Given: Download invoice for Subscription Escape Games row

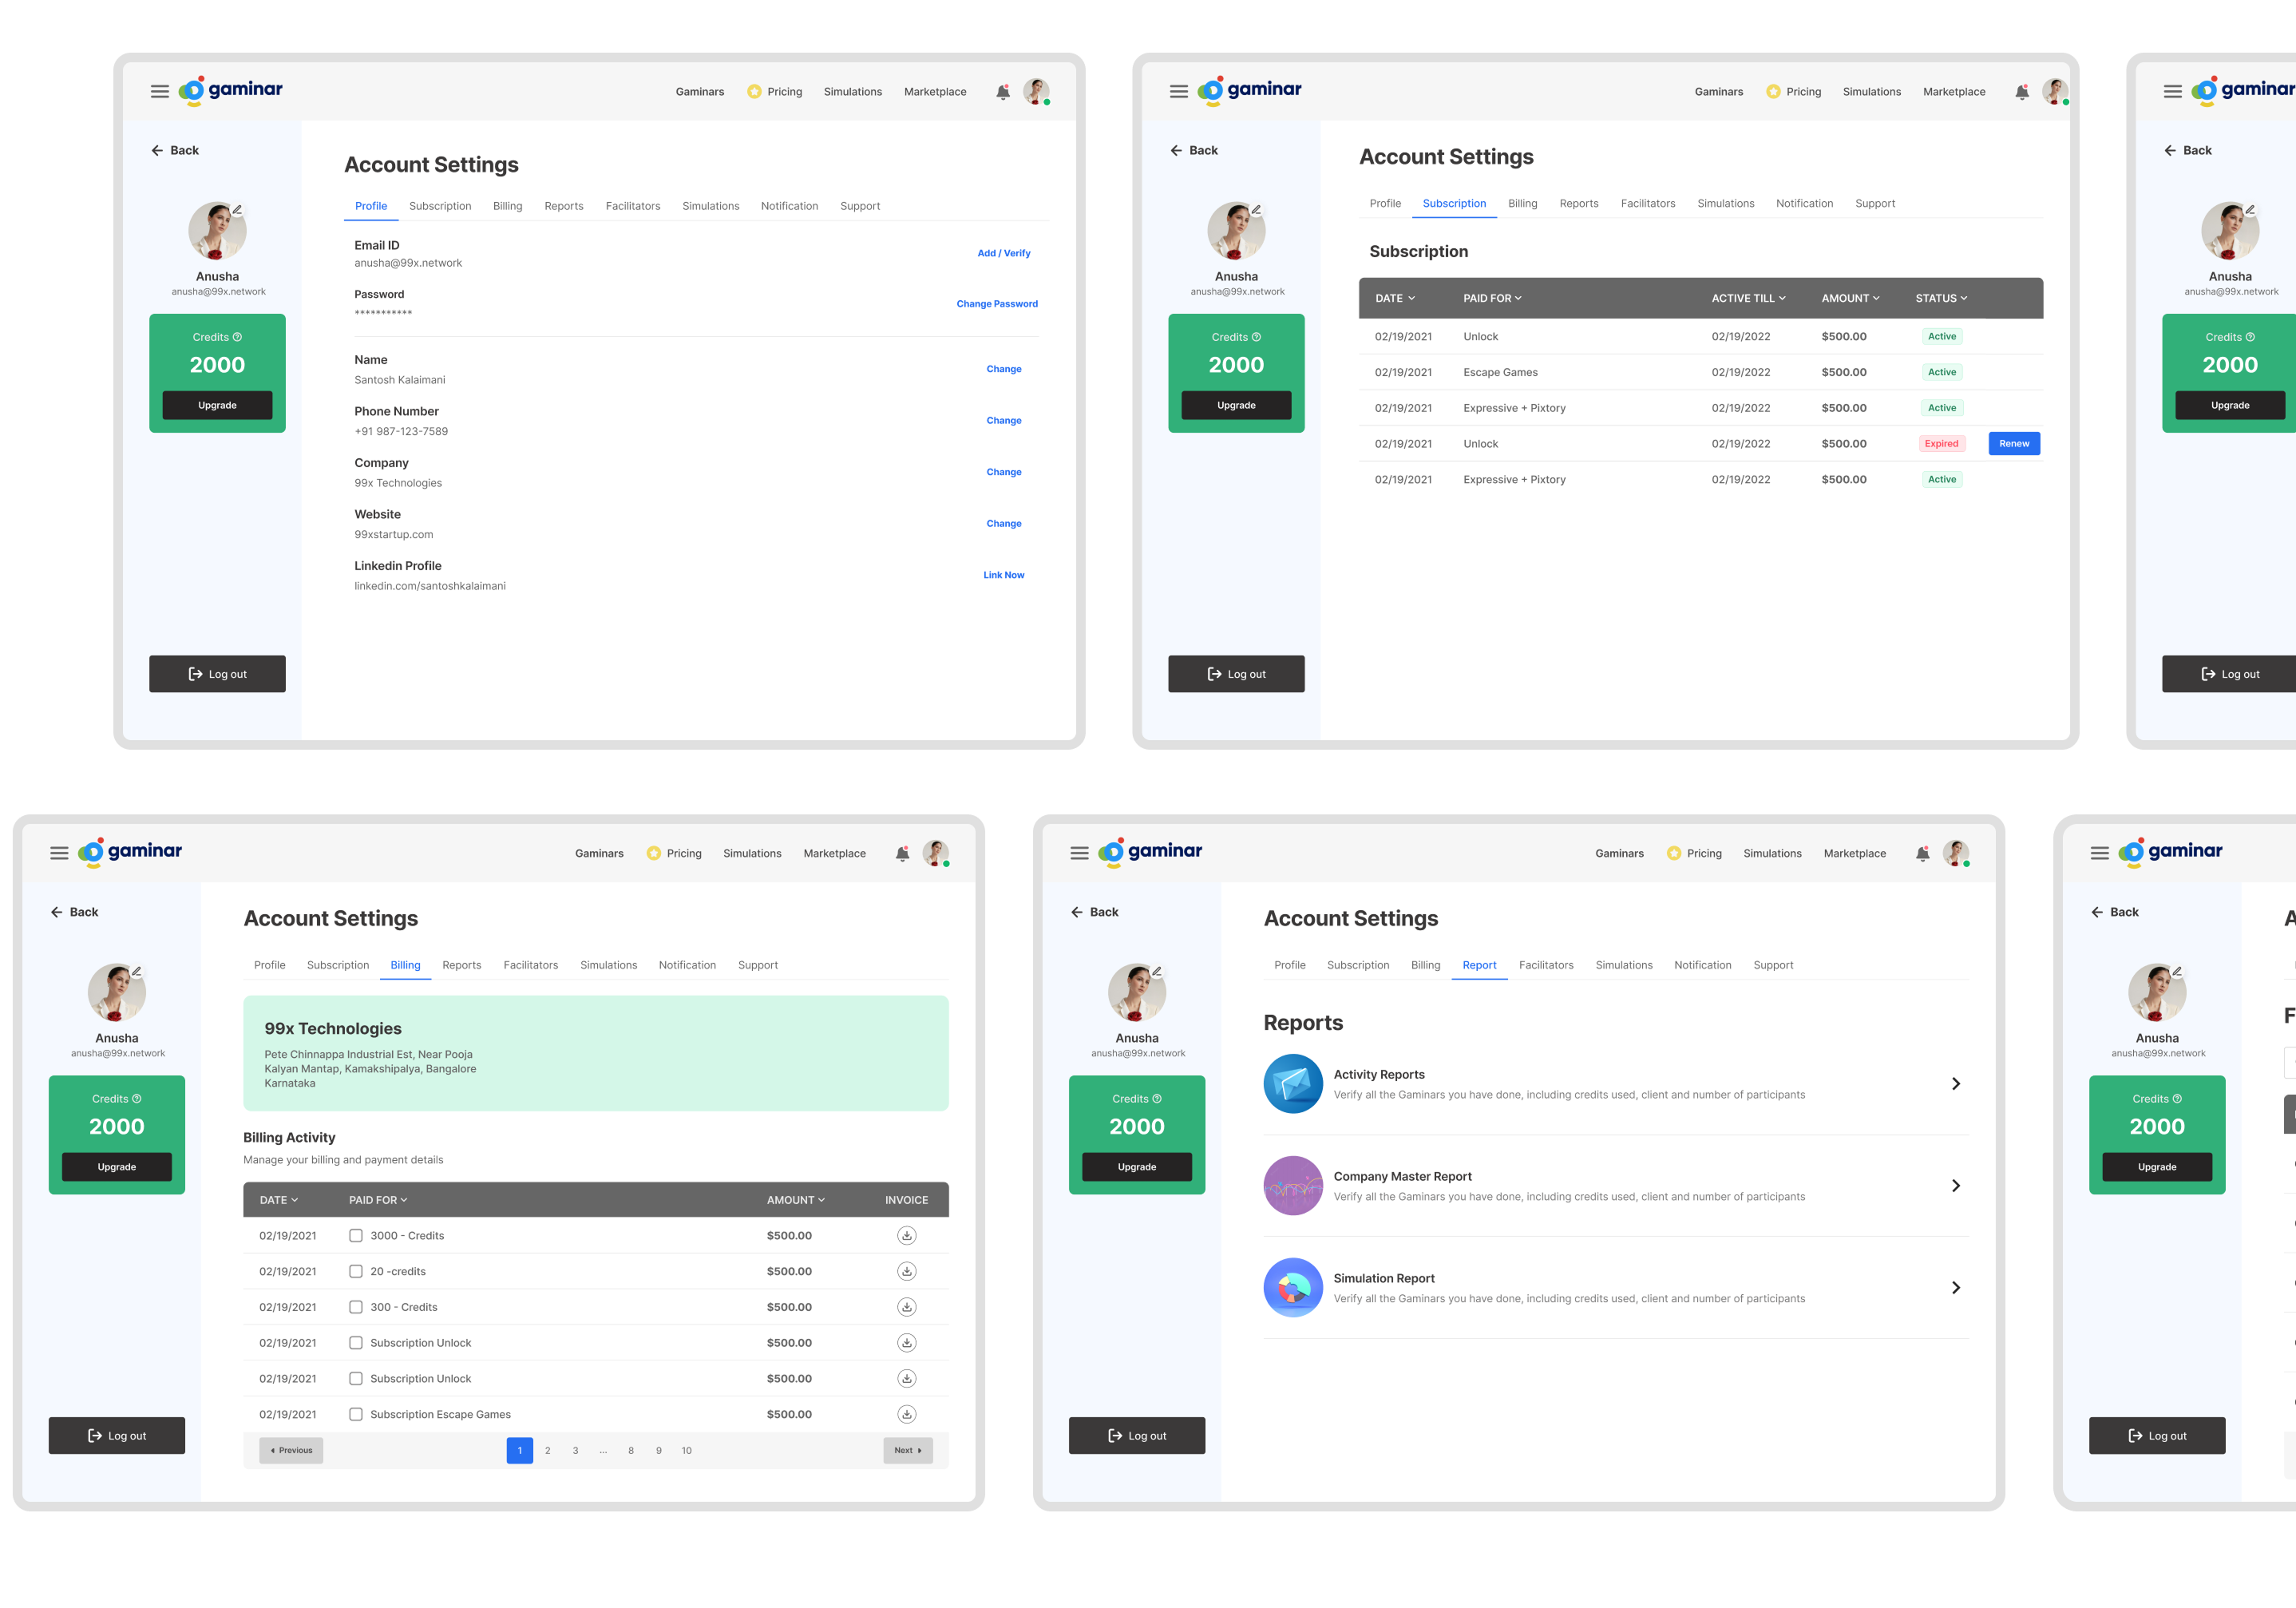Looking at the screenshot, I should pyautogui.click(x=906, y=1414).
